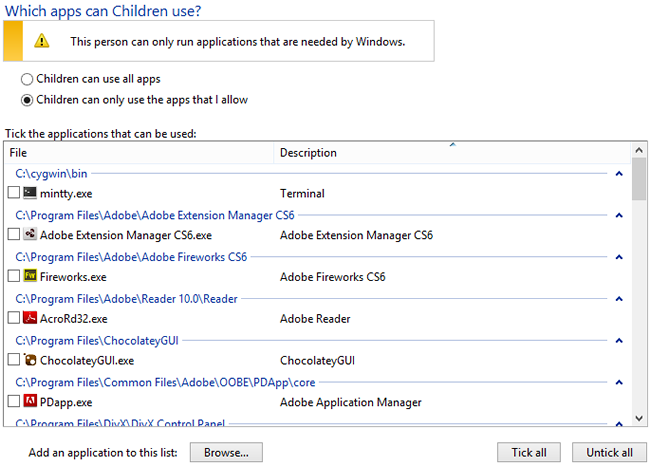This screenshot has height=467, width=650.
Task: Collapse the ChocolateyGUI folder group
Action: [620, 340]
